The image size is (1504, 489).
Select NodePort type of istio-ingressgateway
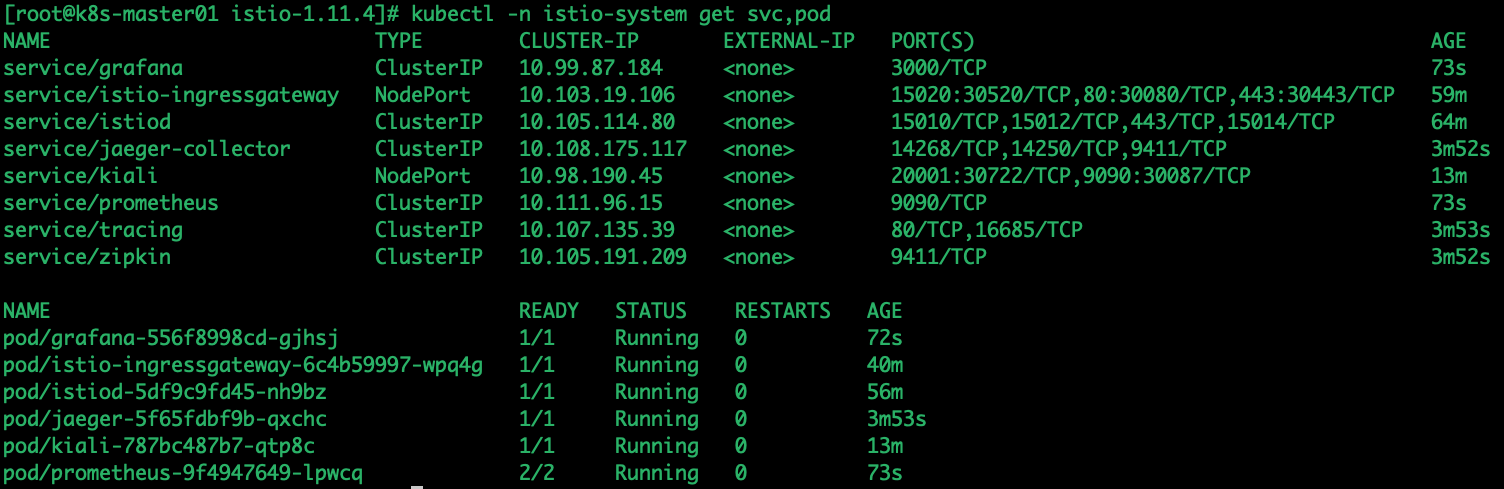(x=423, y=95)
